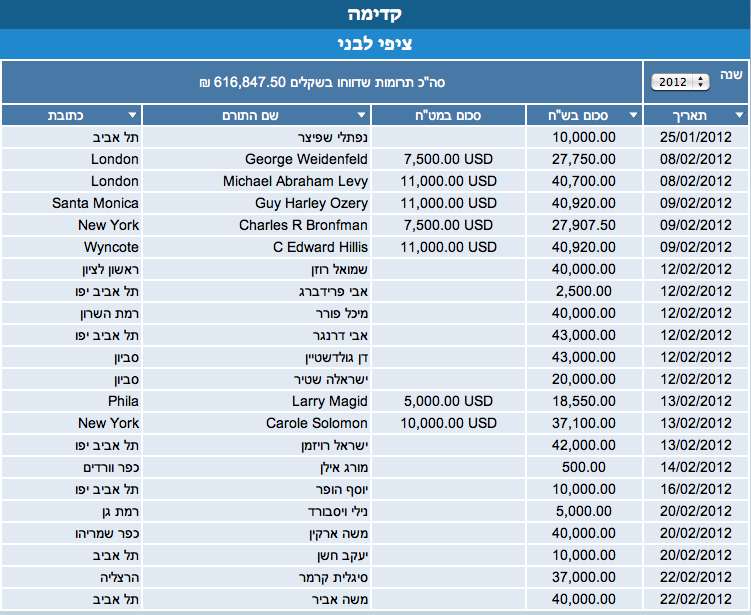The width and height of the screenshot is (751, 615).
Task: Click donor name אבי דרנגר
Action: click(340, 335)
